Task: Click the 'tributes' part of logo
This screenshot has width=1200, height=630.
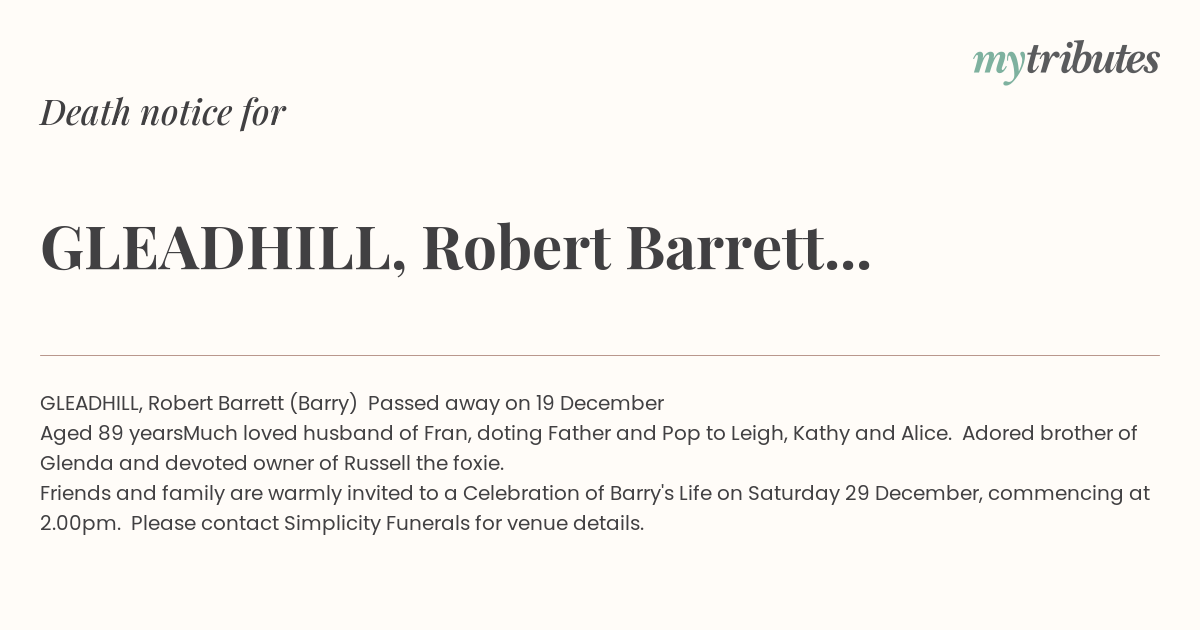Action: point(1092,59)
